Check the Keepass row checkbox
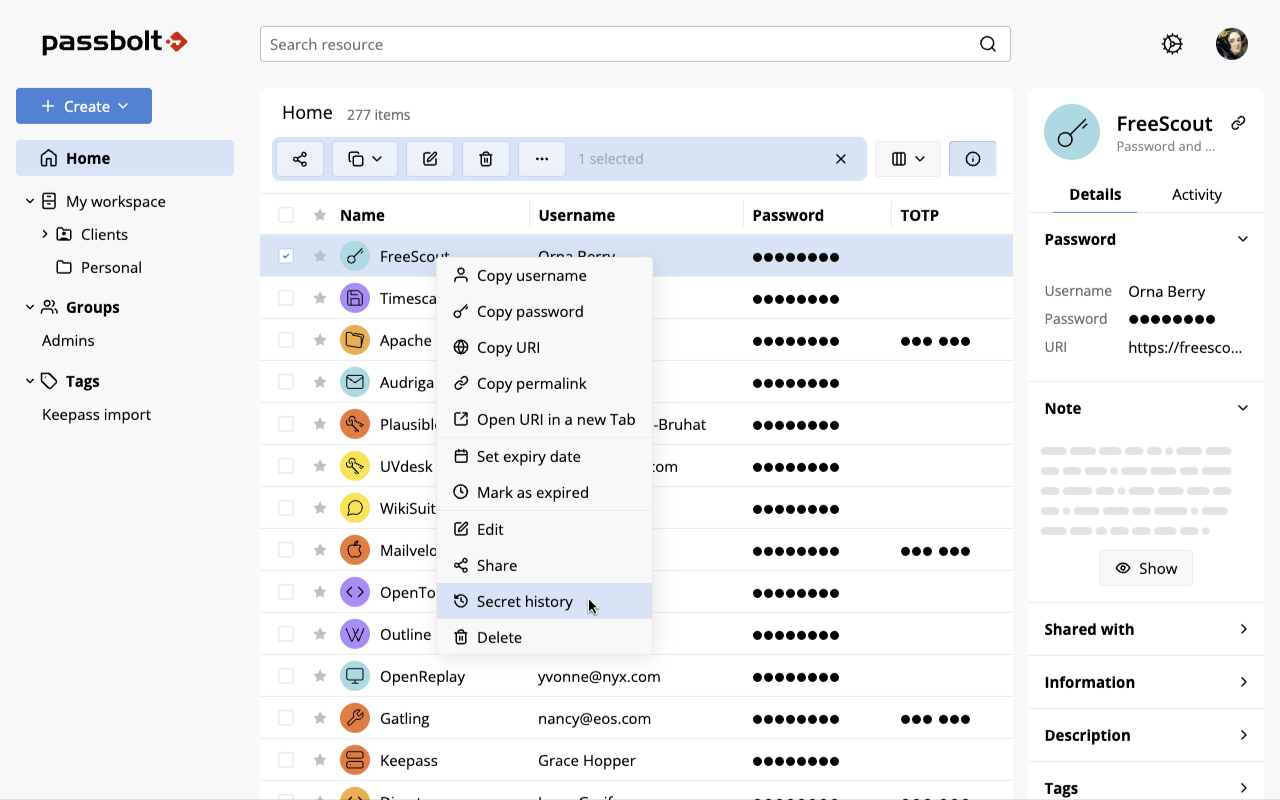Image resolution: width=1280 pixels, height=800 pixels. [x=286, y=760]
